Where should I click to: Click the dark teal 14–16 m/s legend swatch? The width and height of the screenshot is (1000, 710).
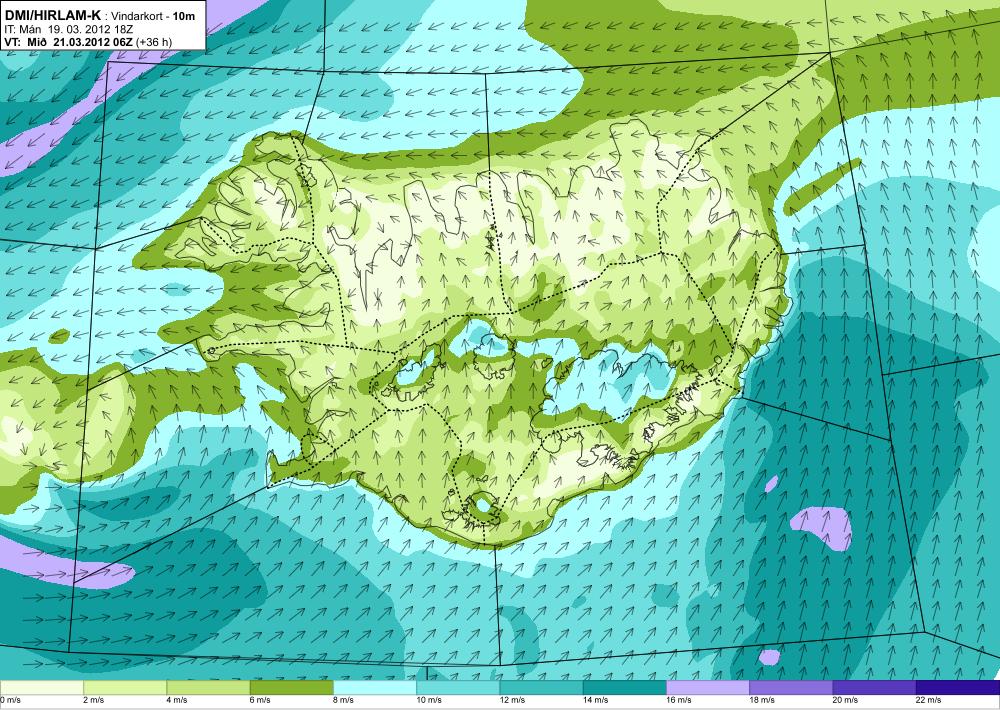pos(625,688)
